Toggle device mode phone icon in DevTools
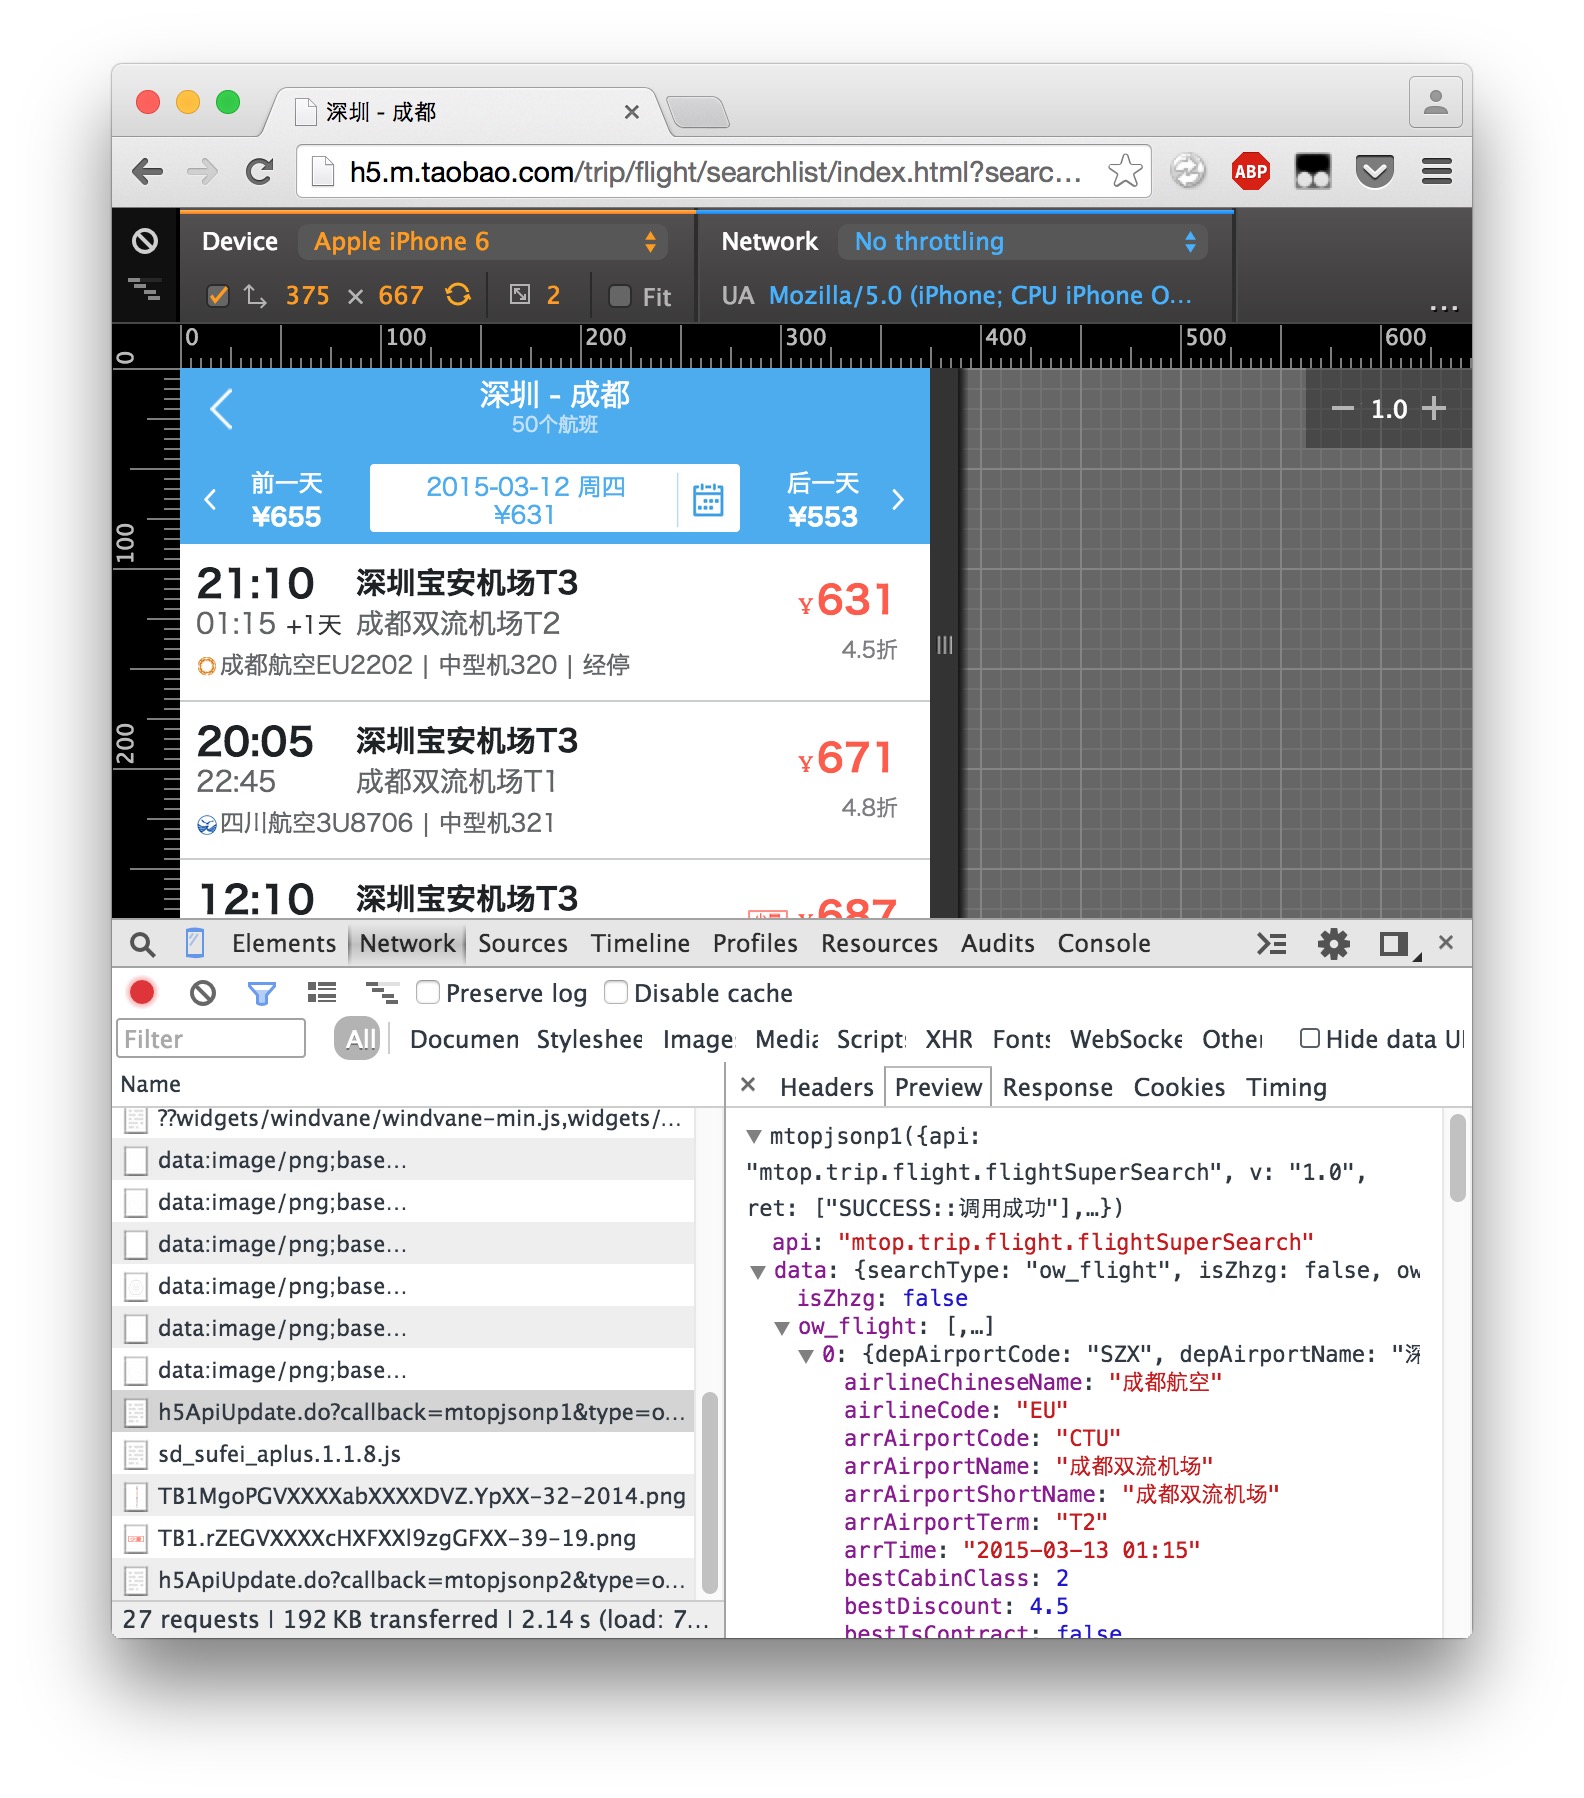This screenshot has height=1798, width=1584. [195, 943]
